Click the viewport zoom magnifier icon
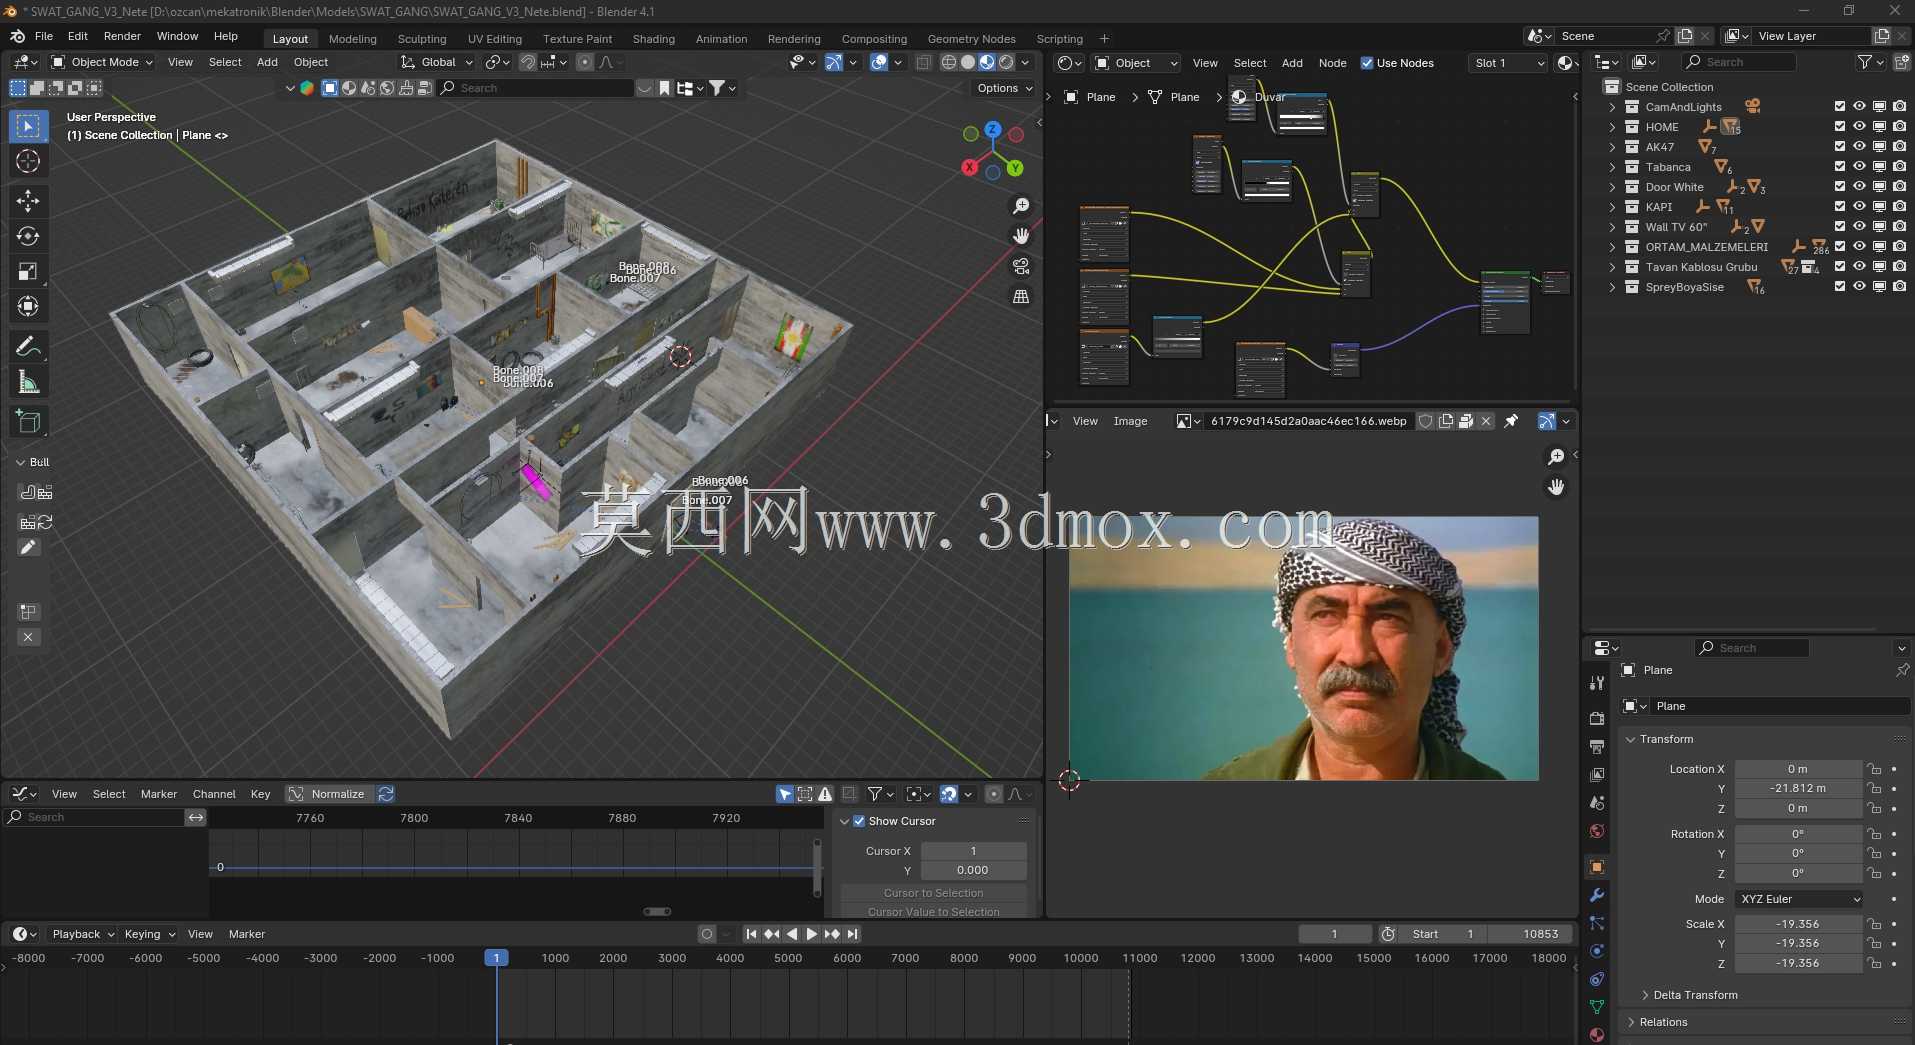The image size is (1915, 1045). click(1021, 206)
